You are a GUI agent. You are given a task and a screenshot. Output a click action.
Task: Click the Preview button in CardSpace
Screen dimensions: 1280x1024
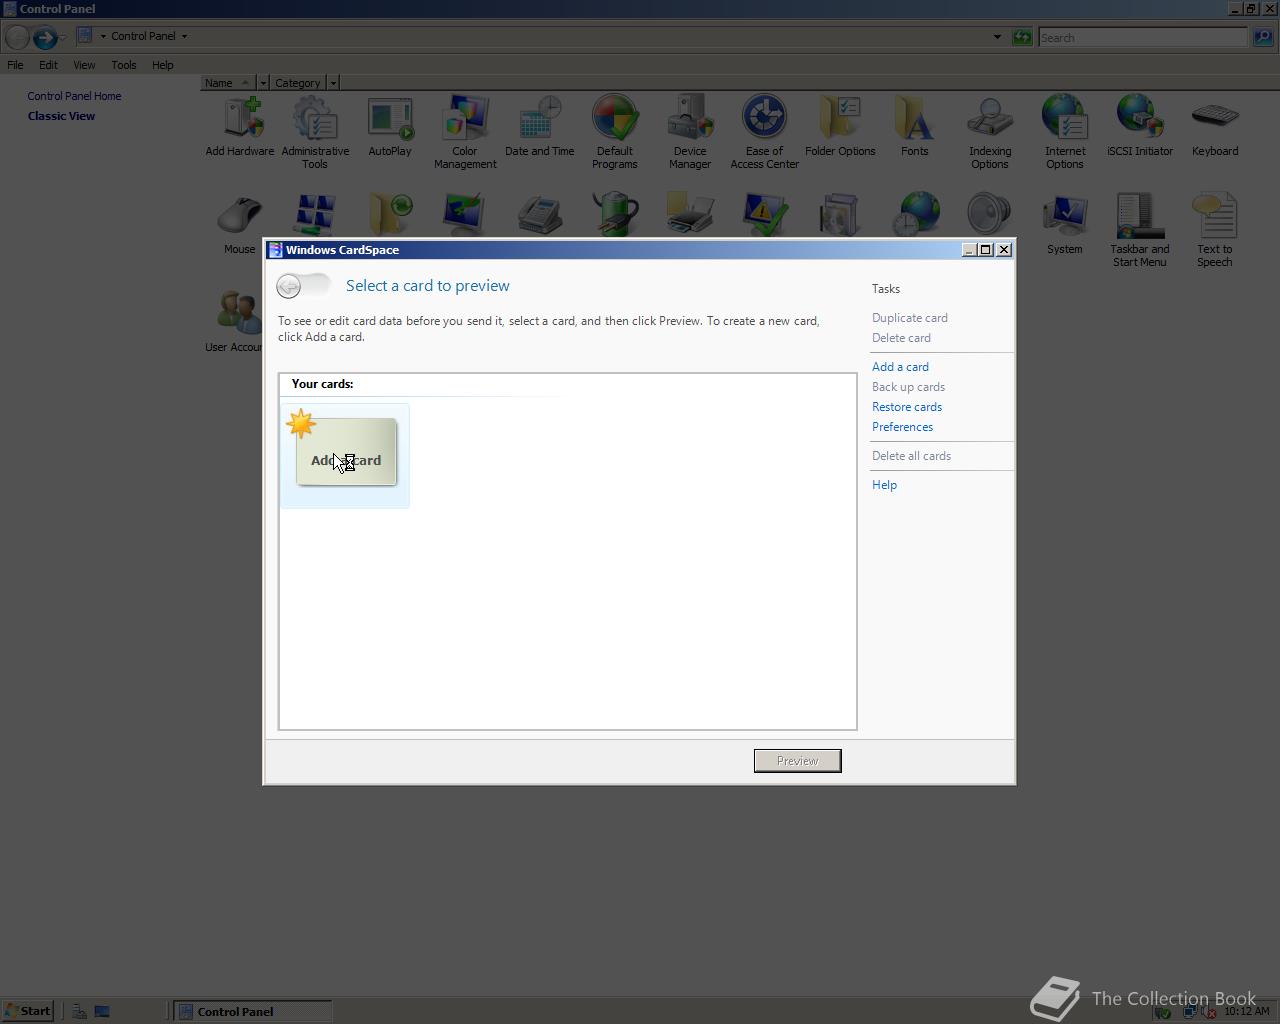[x=797, y=761]
